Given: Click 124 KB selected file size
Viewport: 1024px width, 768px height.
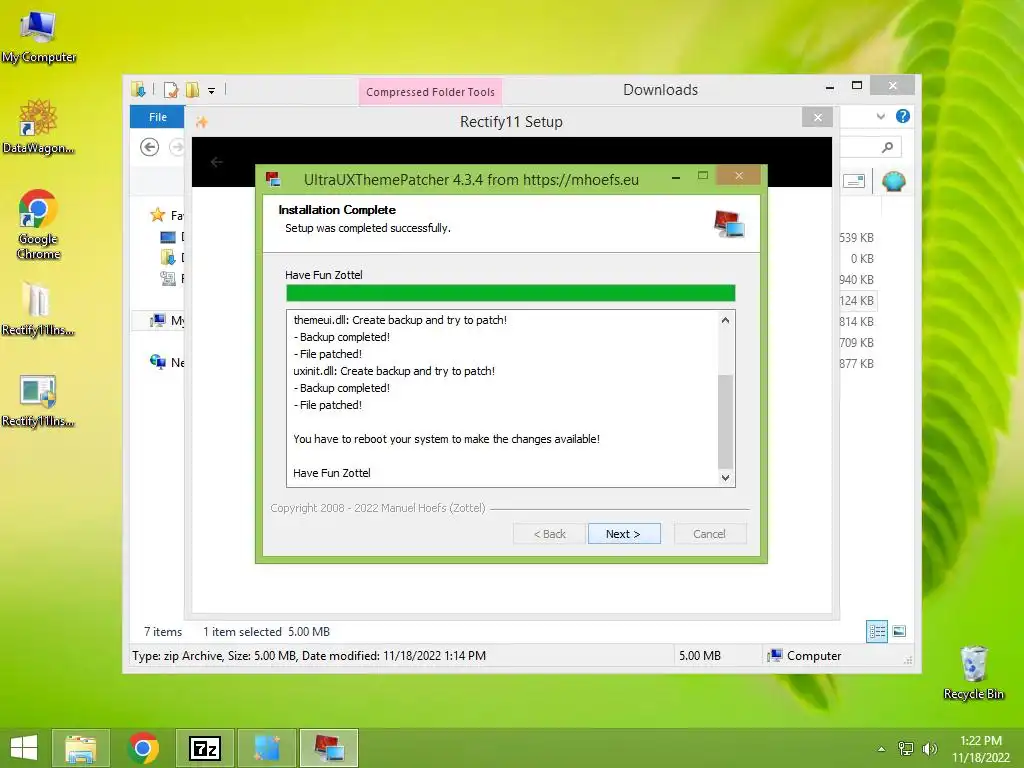Looking at the screenshot, I should 856,300.
